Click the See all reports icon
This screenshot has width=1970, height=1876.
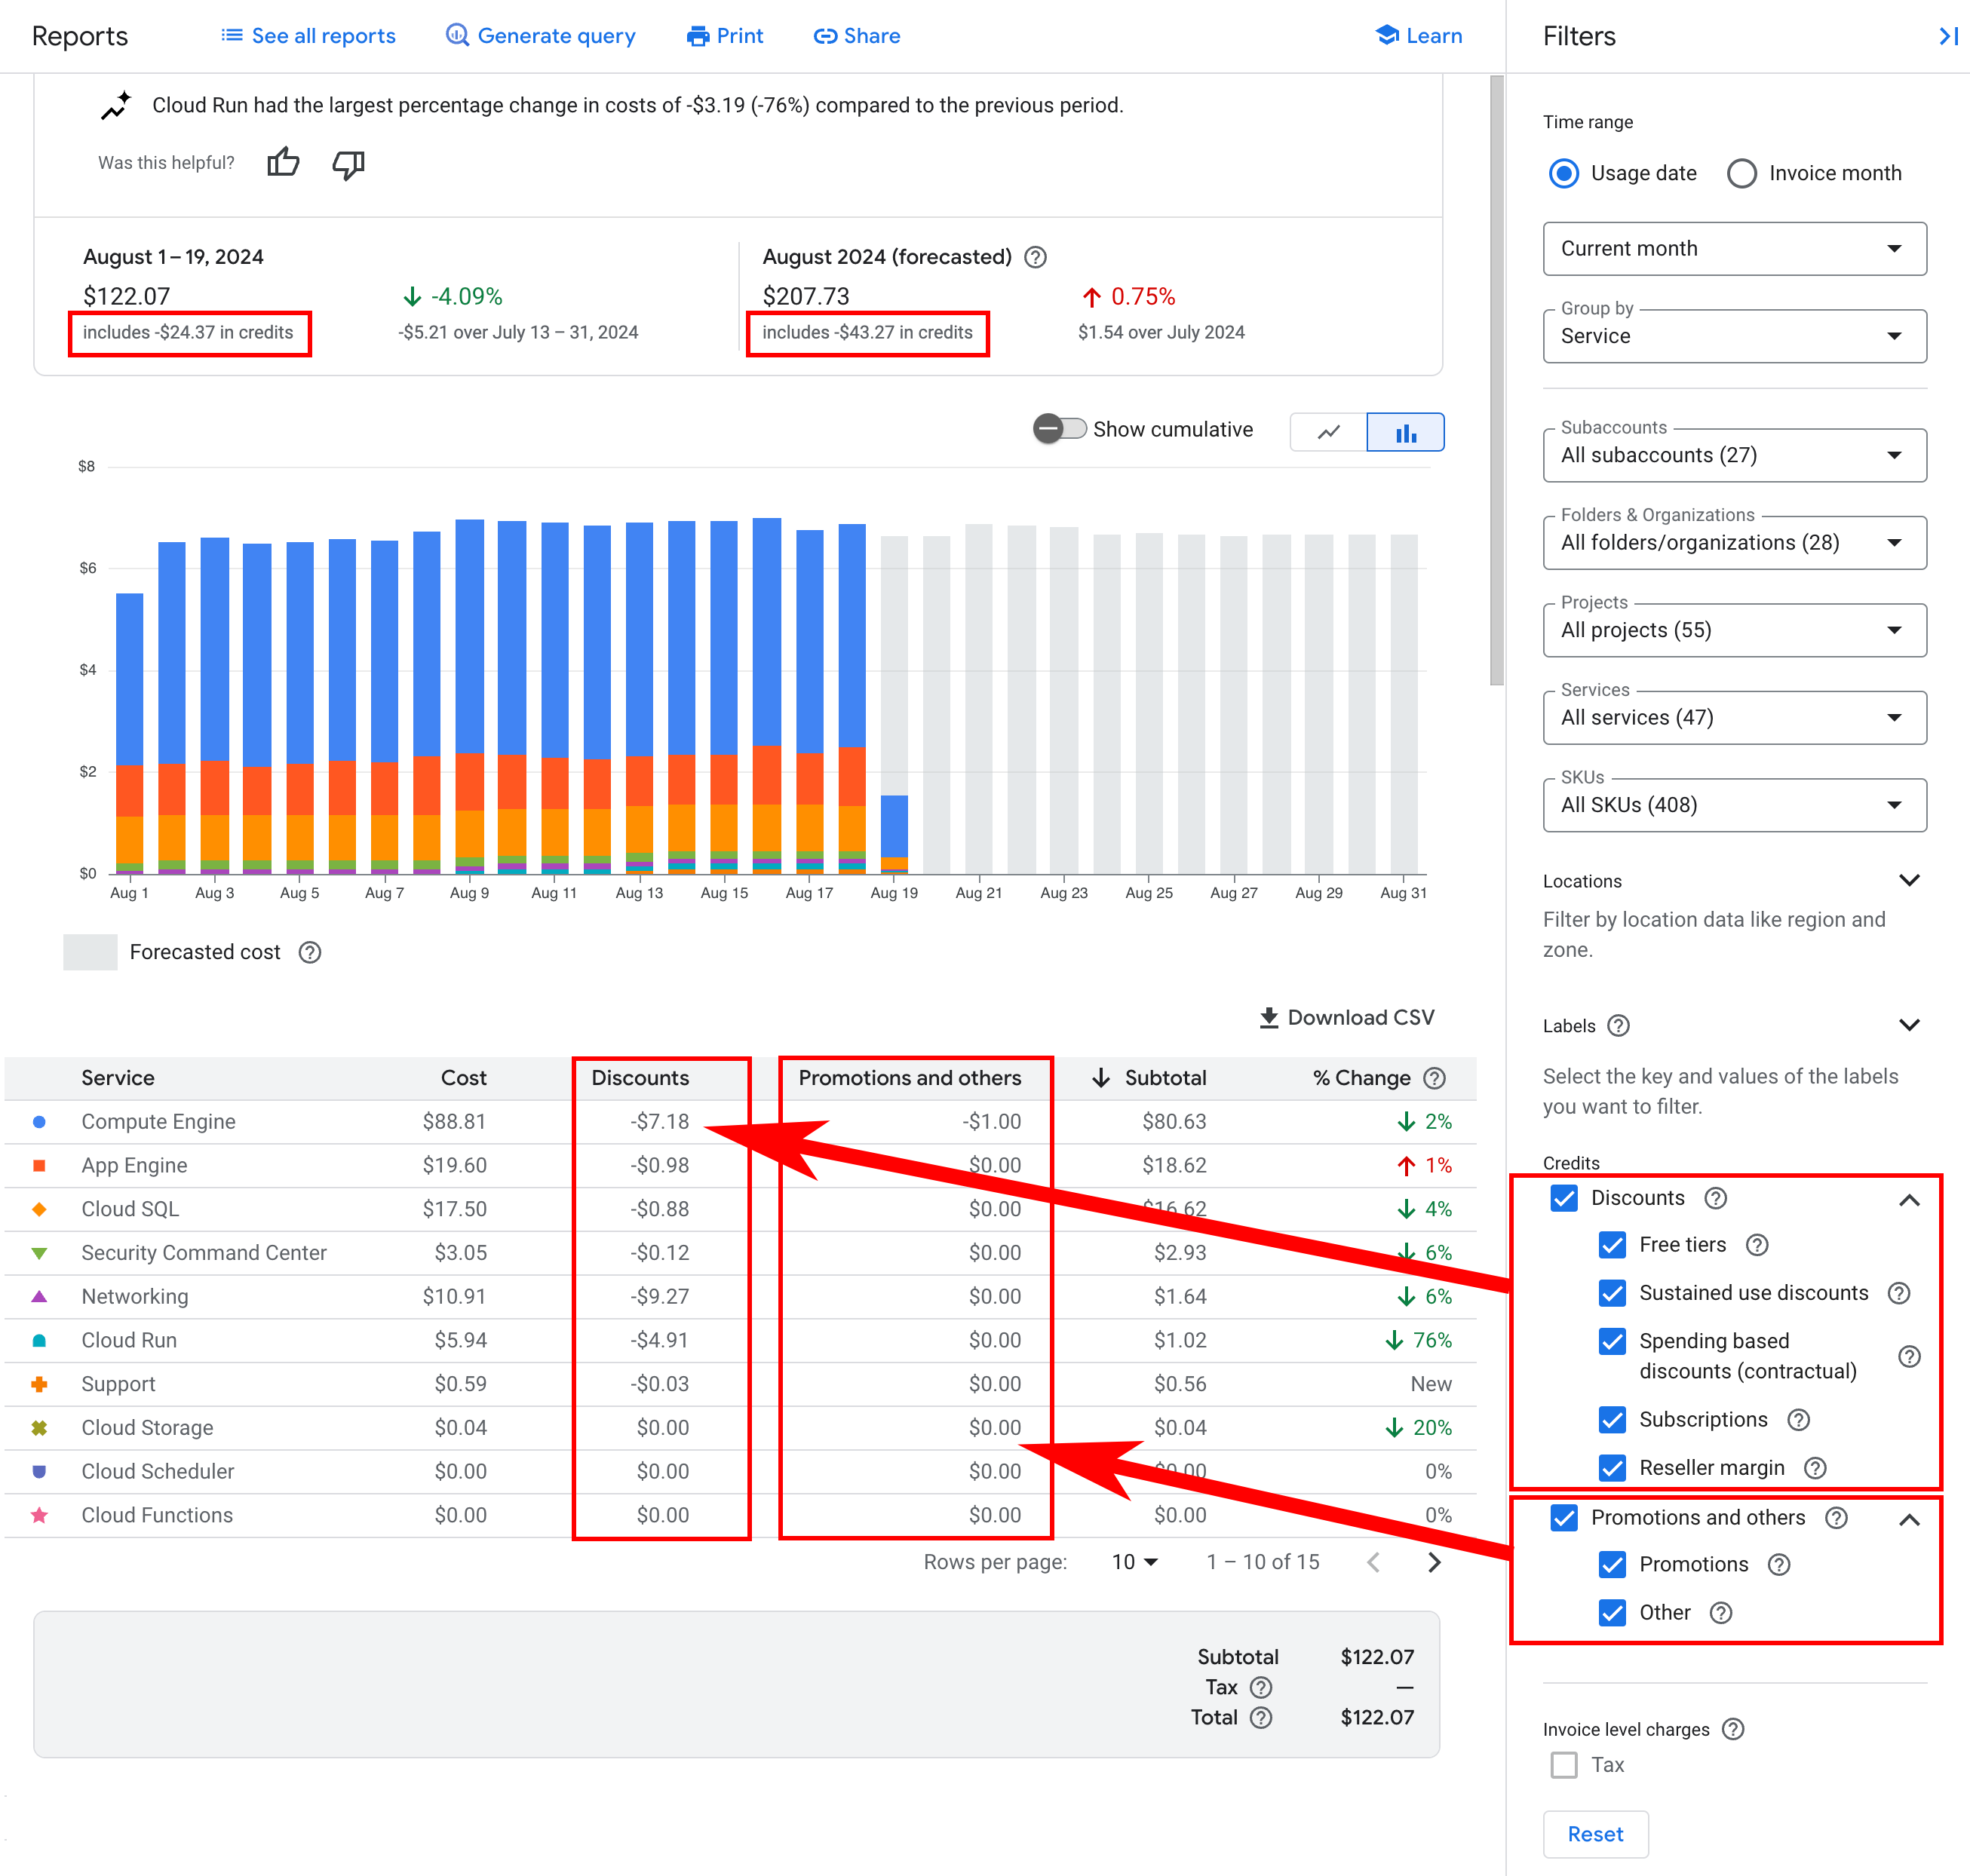[232, 35]
